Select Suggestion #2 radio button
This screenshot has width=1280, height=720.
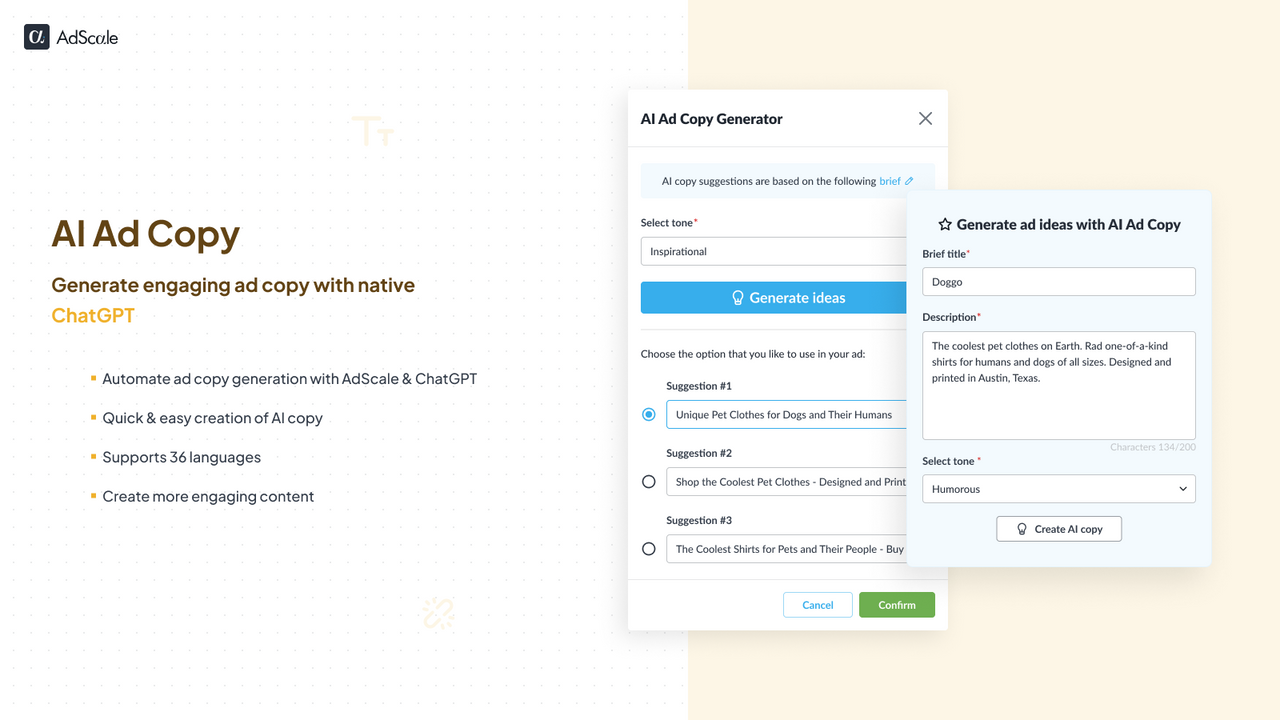click(649, 481)
